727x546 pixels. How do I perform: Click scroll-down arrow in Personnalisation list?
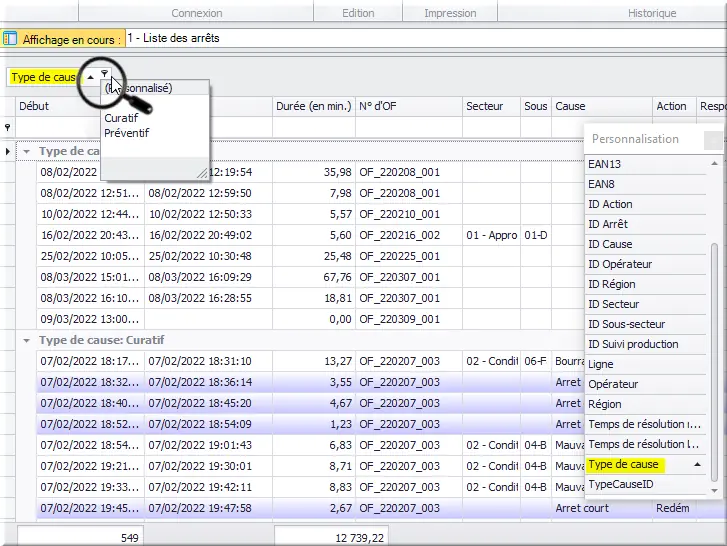[x=714, y=490]
